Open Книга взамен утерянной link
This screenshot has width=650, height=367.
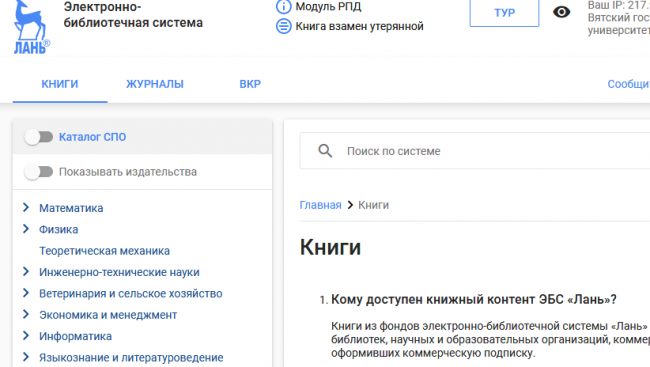click(359, 26)
